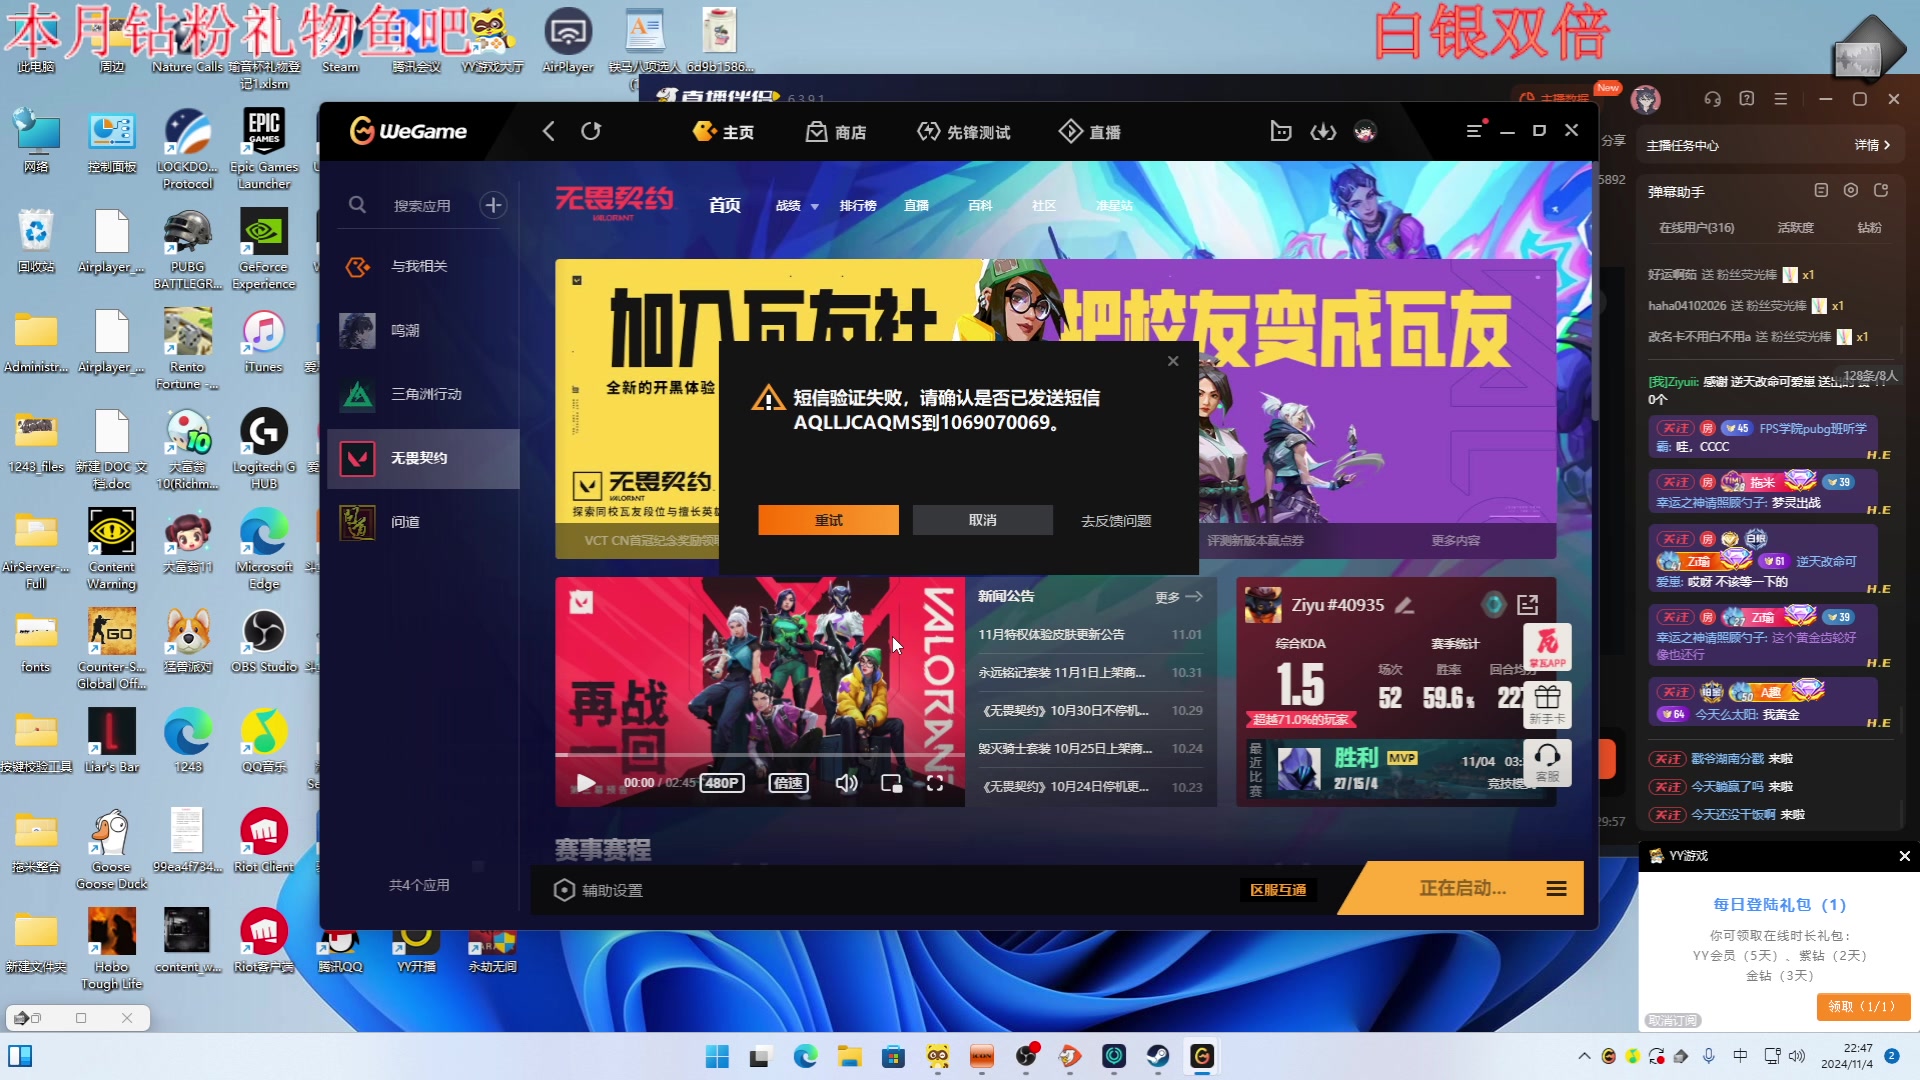The image size is (1920, 1080).
Task: Select the 活跃度 tab in YY panel
Action: pyautogui.click(x=1795, y=228)
